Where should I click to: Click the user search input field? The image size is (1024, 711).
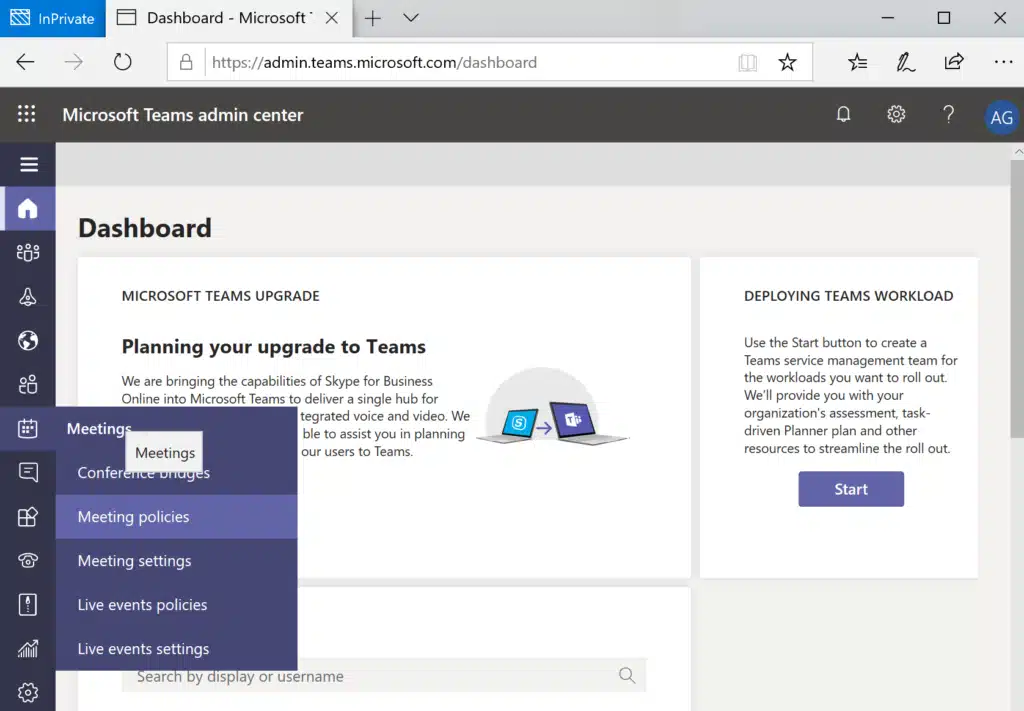tap(370, 677)
